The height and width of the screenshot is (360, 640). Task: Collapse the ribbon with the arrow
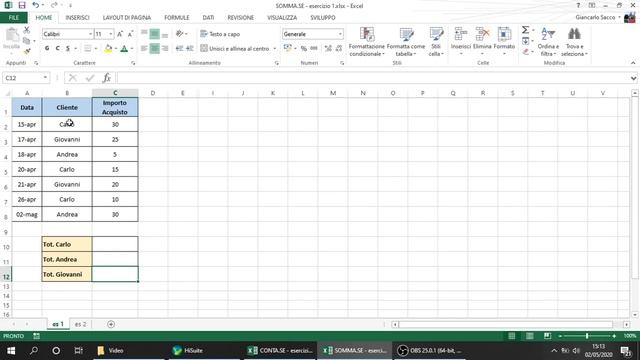click(x=633, y=63)
